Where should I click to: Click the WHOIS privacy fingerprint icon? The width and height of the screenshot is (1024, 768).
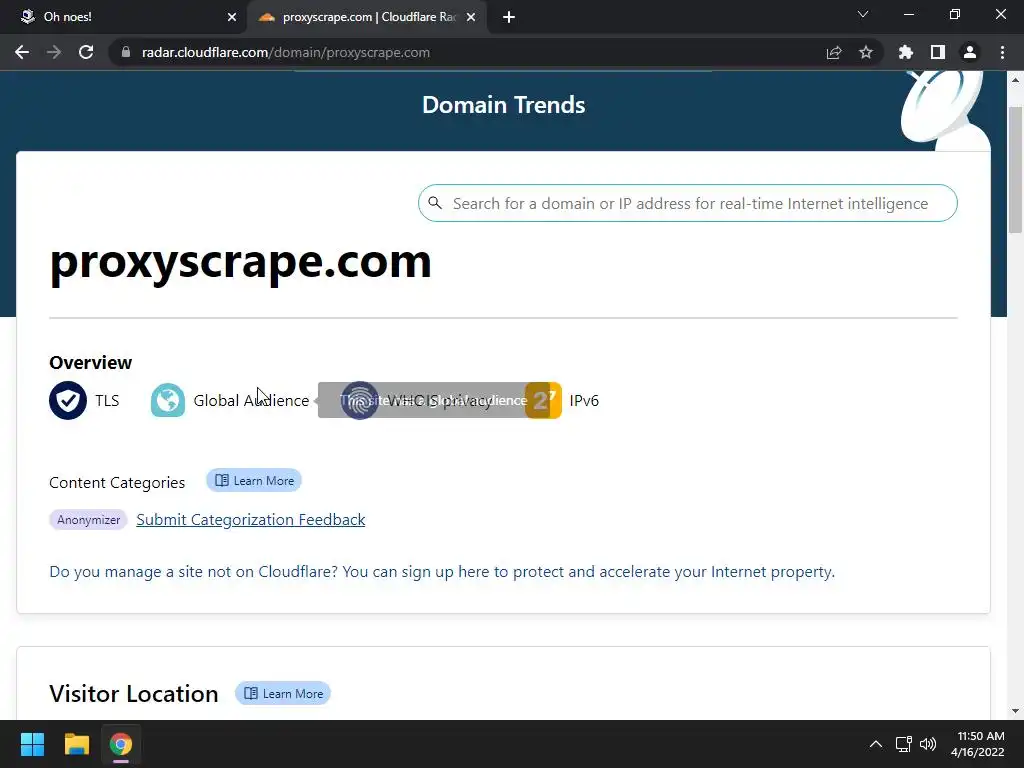click(359, 400)
